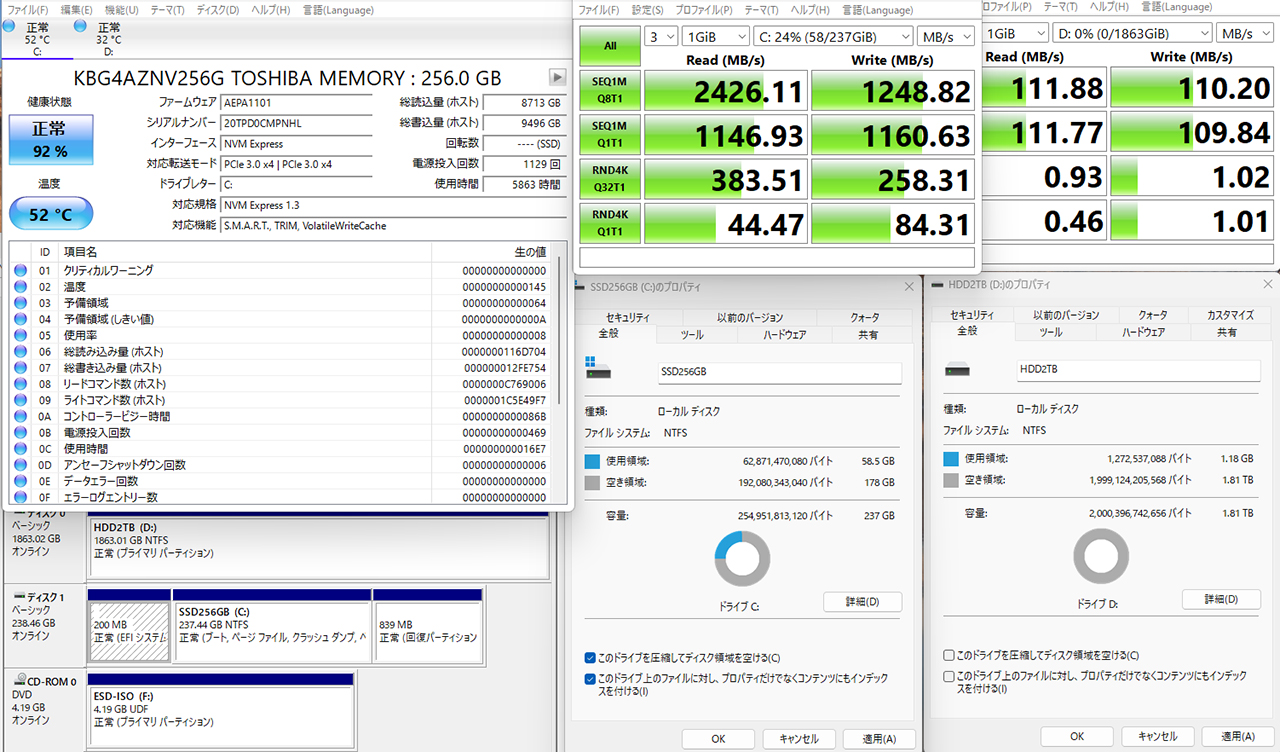The image size is (1280, 752).
Task: Uncheck content indexing in SSD256GB (C:) properties
Action: pyautogui.click(x=590, y=678)
